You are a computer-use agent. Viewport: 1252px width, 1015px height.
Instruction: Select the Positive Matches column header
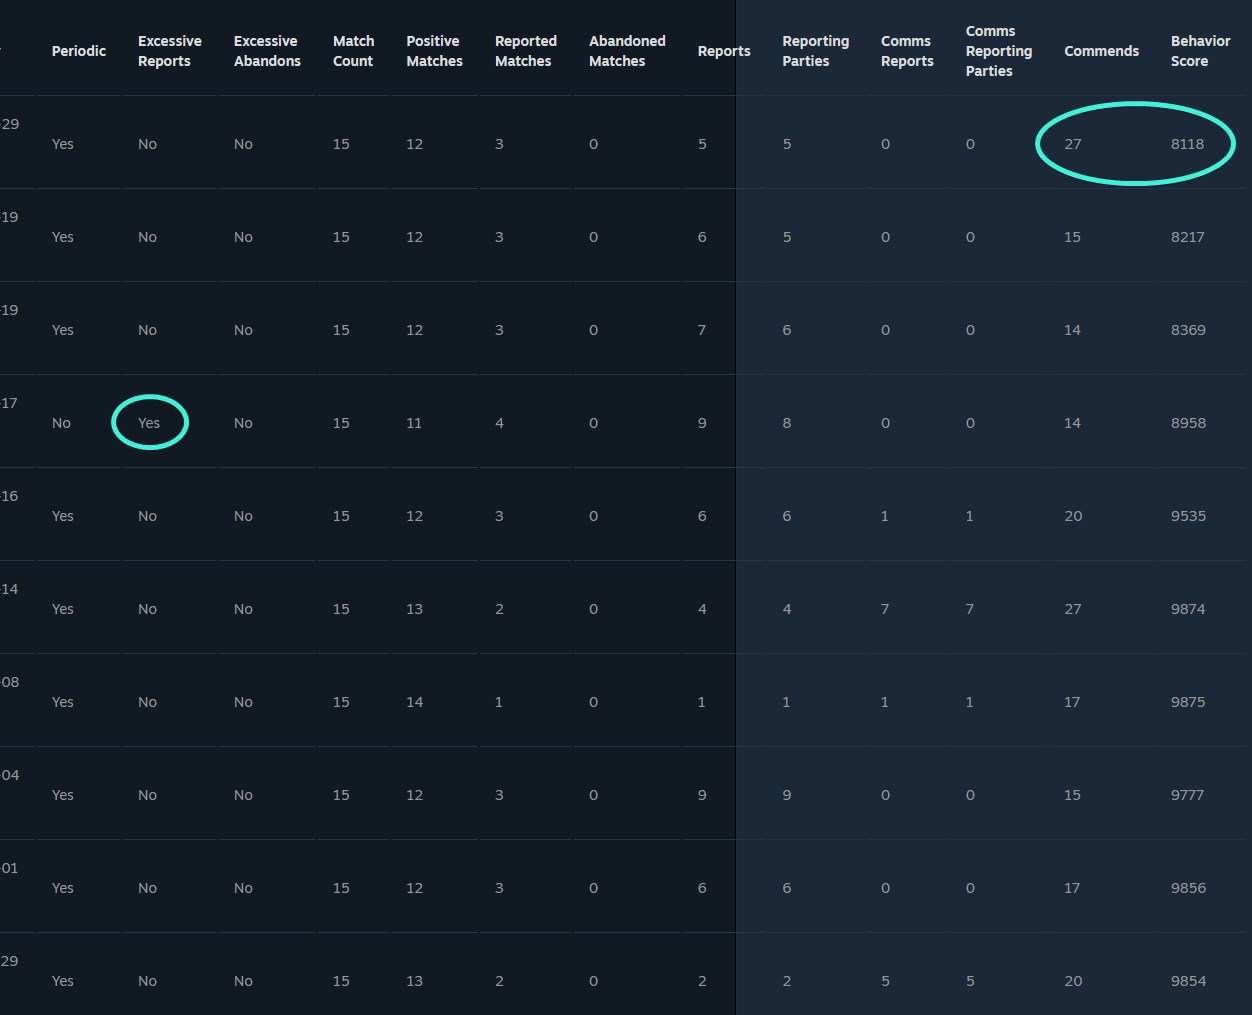point(434,51)
